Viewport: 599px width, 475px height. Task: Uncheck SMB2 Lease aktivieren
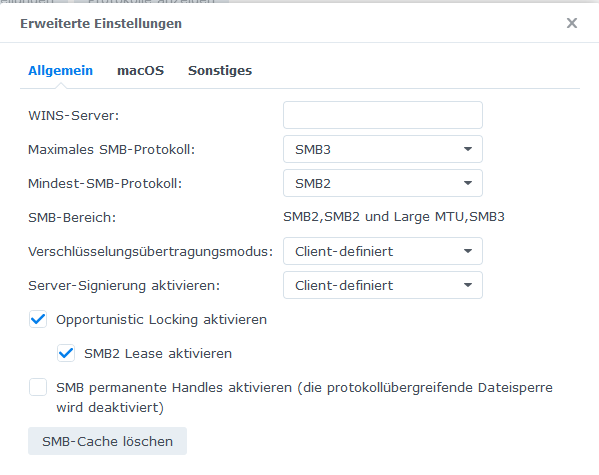(x=66, y=353)
